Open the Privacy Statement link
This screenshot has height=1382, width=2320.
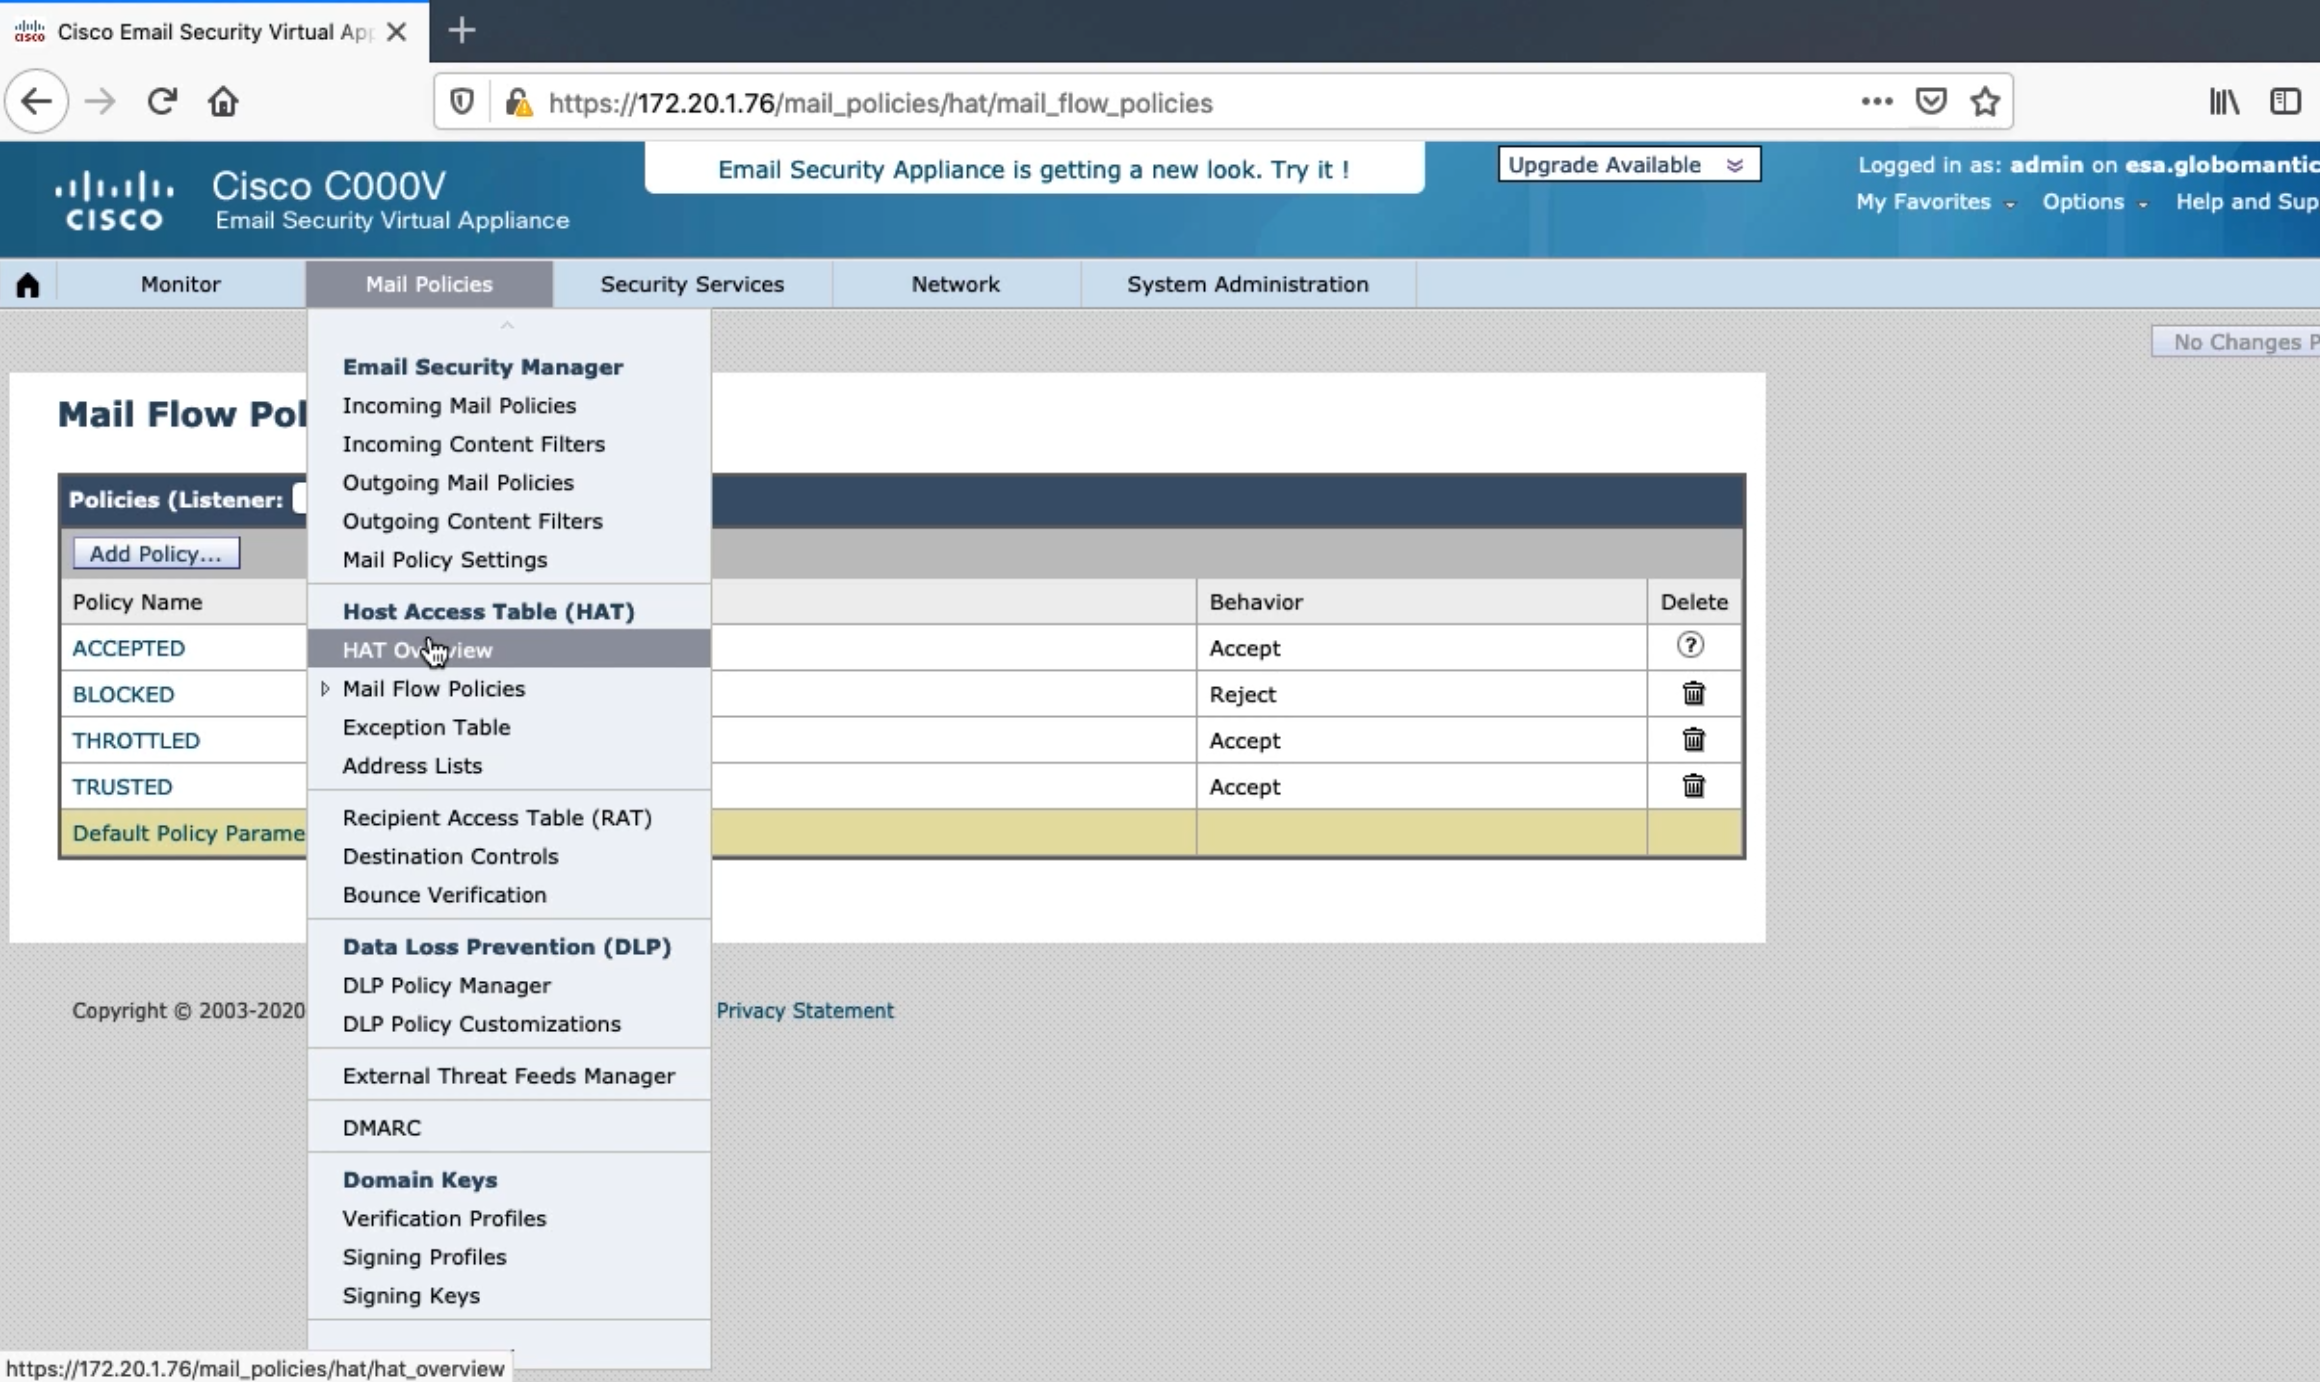pyautogui.click(x=805, y=1011)
